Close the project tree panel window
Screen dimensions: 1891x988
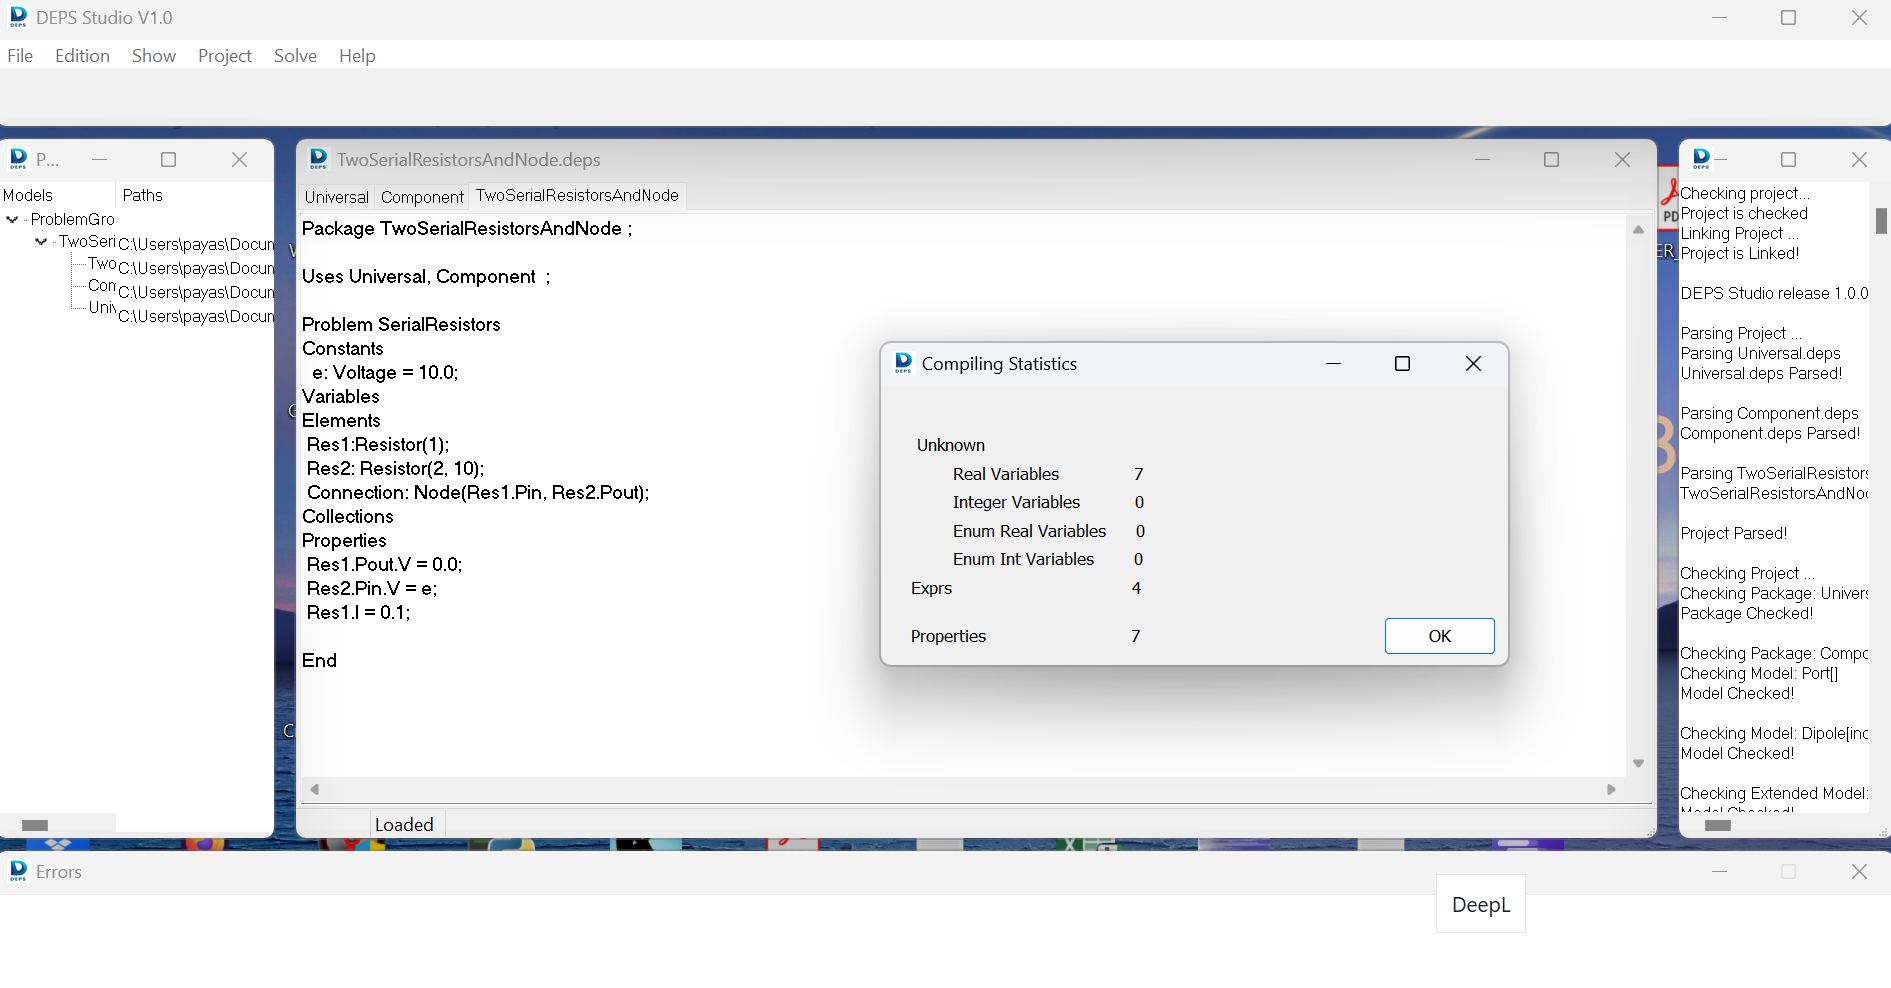click(239, 160)
